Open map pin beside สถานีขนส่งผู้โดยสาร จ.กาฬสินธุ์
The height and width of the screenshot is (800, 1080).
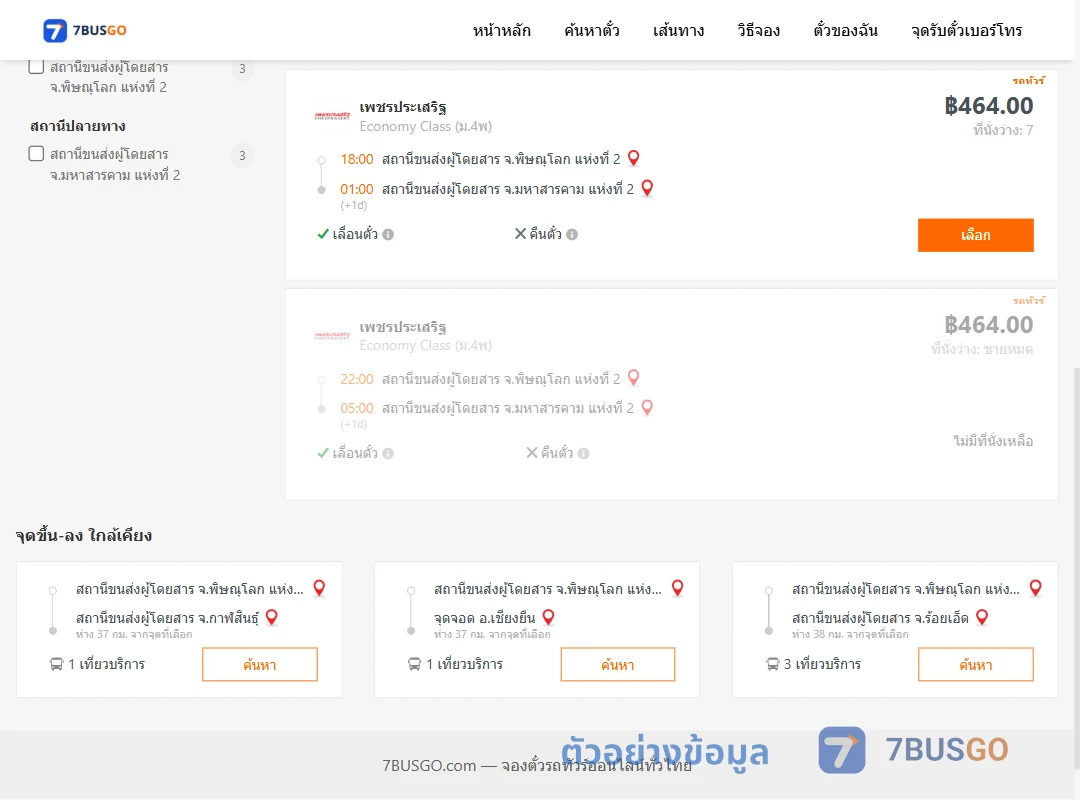[272, 617]
